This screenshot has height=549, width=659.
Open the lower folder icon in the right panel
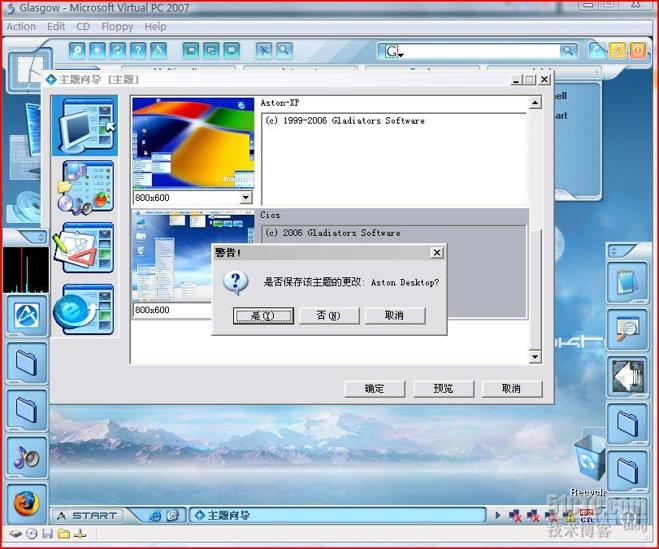click(x=627, y=470)
